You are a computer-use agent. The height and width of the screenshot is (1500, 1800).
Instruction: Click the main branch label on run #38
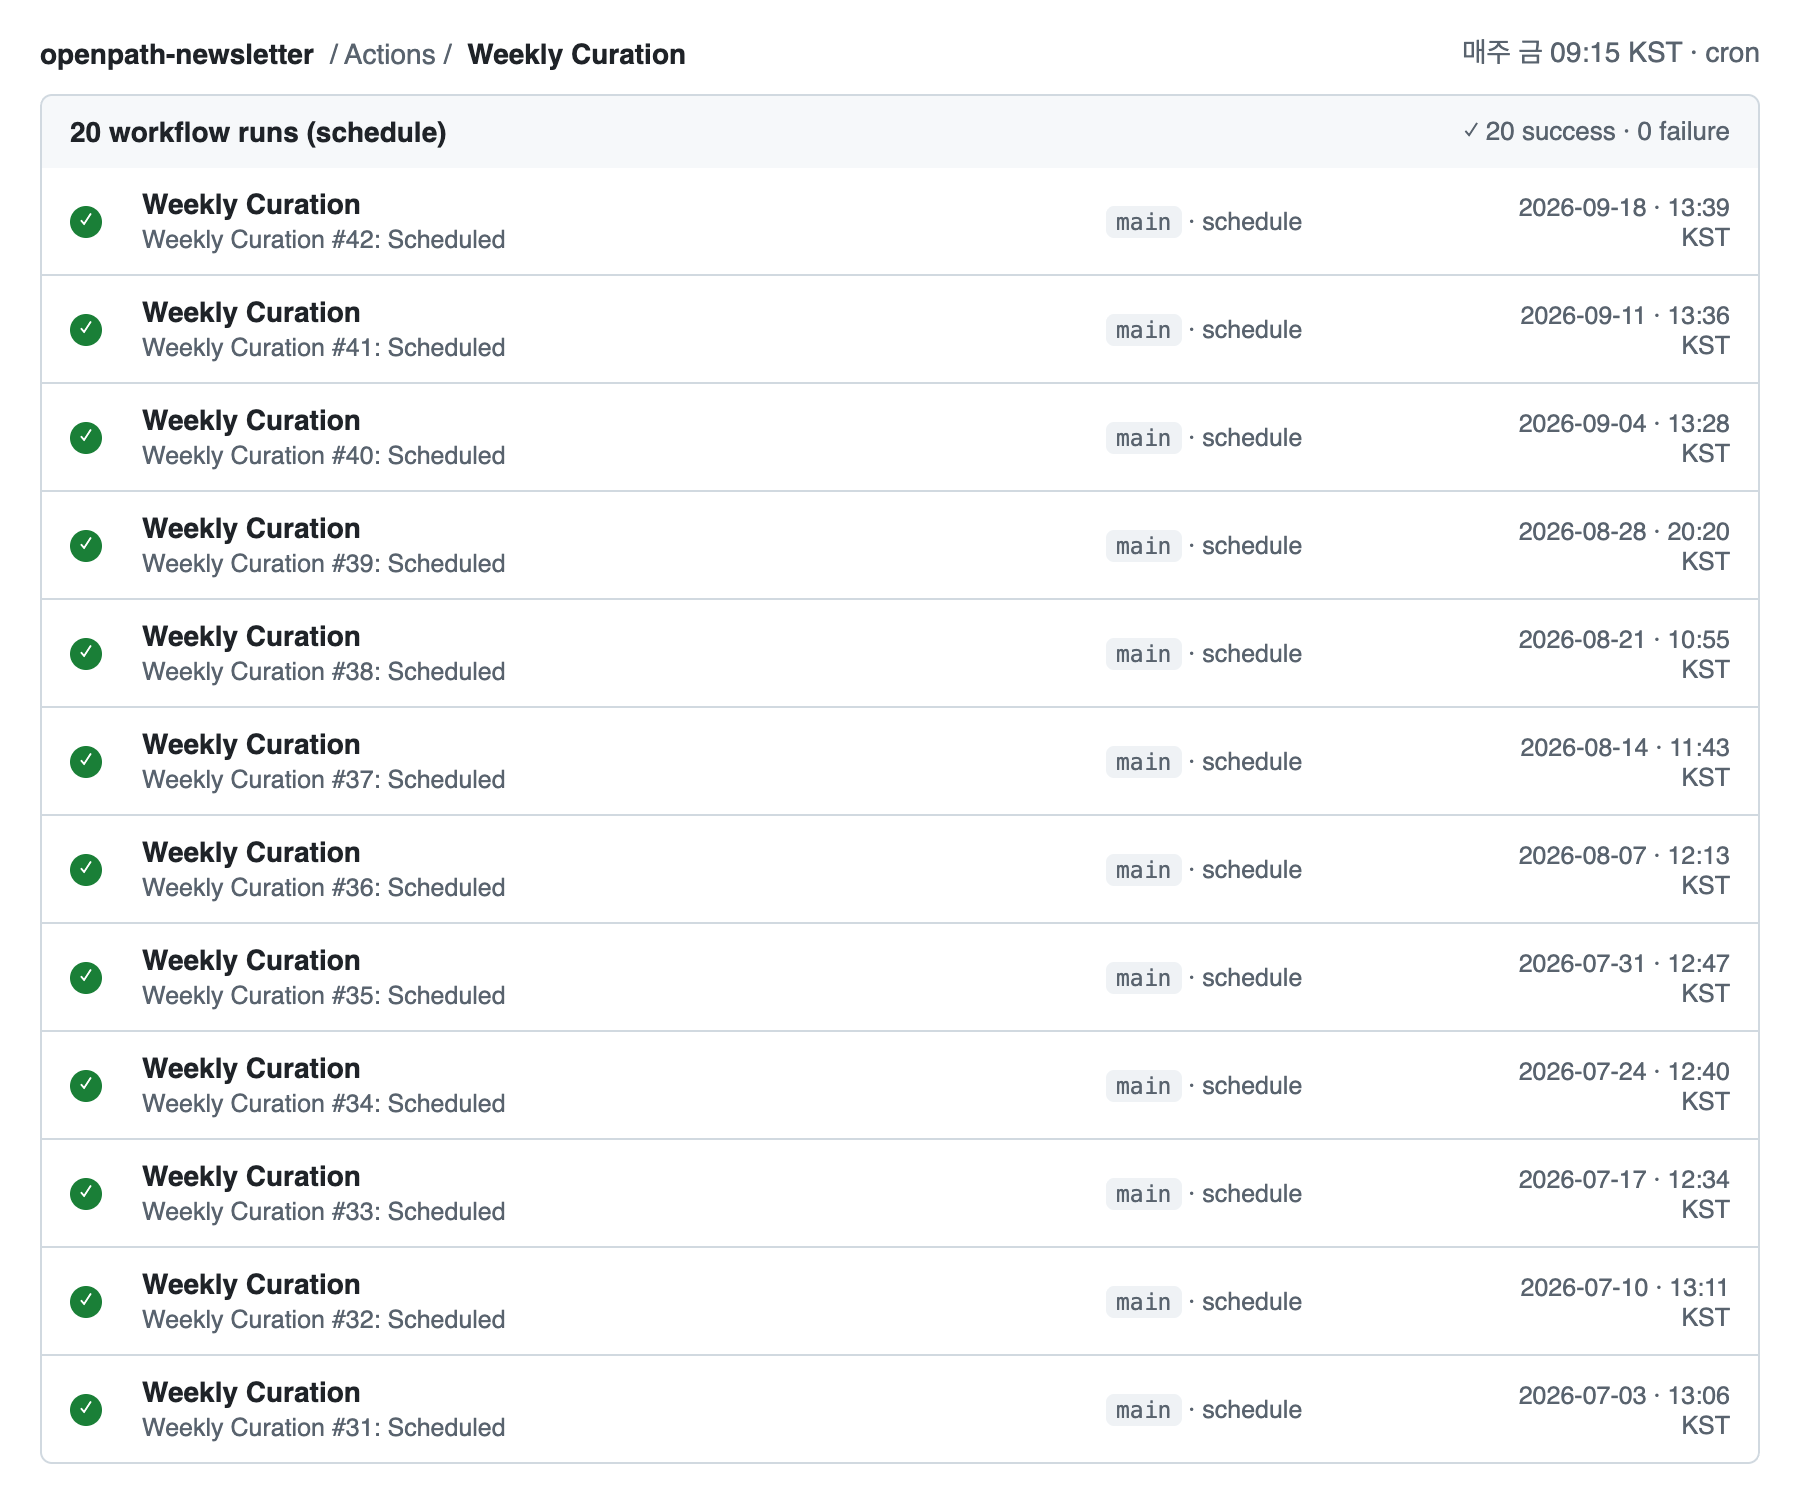tap(1143, 654)
